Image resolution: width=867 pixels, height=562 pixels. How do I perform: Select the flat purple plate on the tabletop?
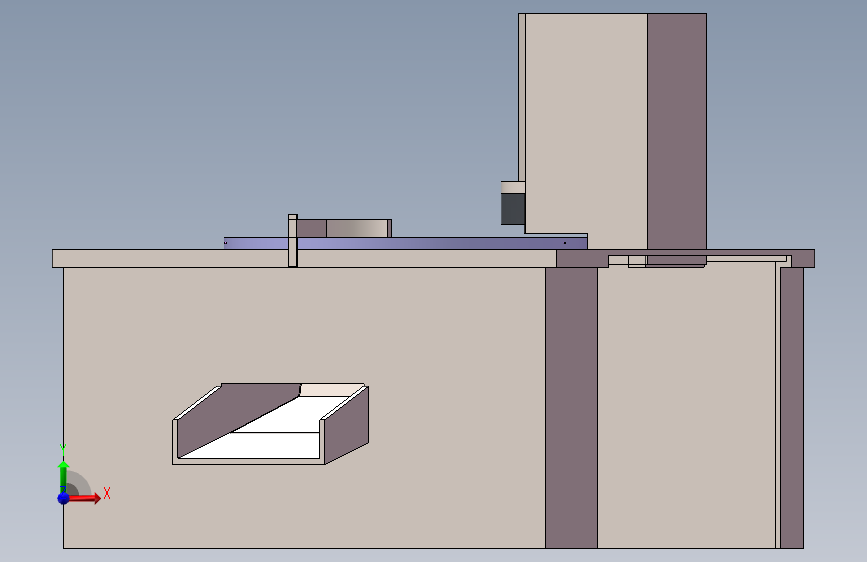[x=405, y=243]
